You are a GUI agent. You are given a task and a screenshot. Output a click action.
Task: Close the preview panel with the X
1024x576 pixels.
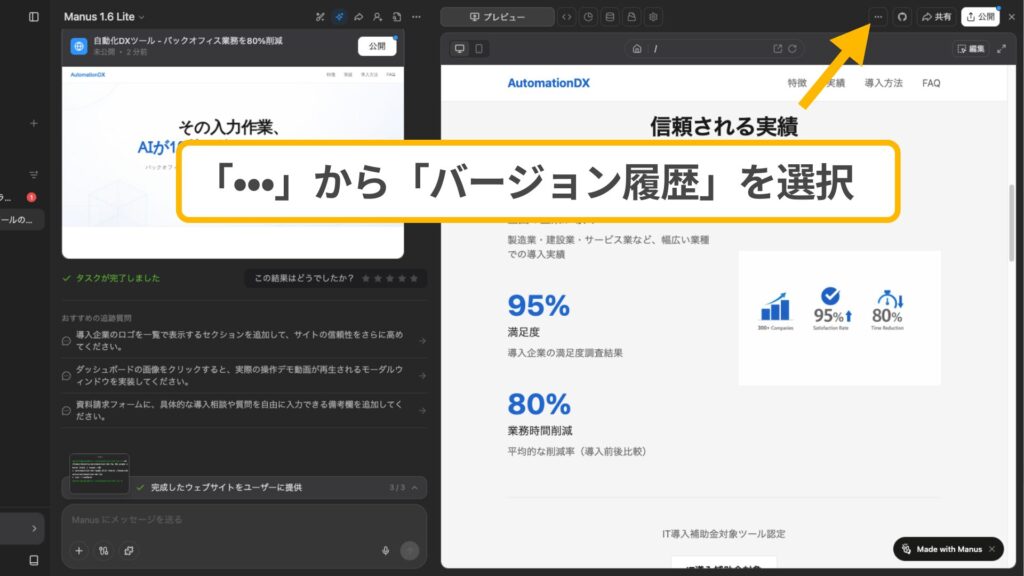click(1012, 17)
